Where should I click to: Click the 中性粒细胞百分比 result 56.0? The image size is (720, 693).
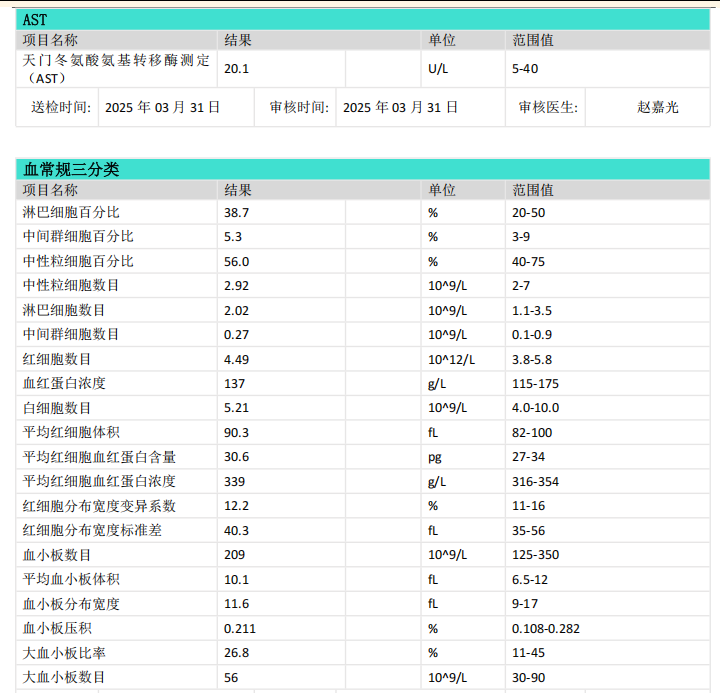[x=236, y=261]
